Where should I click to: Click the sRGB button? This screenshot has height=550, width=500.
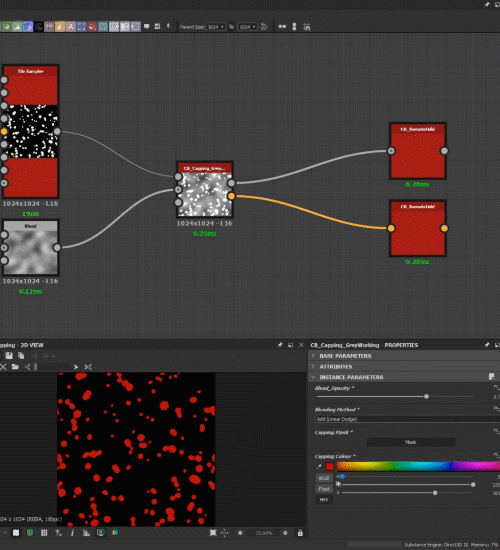coord(324,478)
